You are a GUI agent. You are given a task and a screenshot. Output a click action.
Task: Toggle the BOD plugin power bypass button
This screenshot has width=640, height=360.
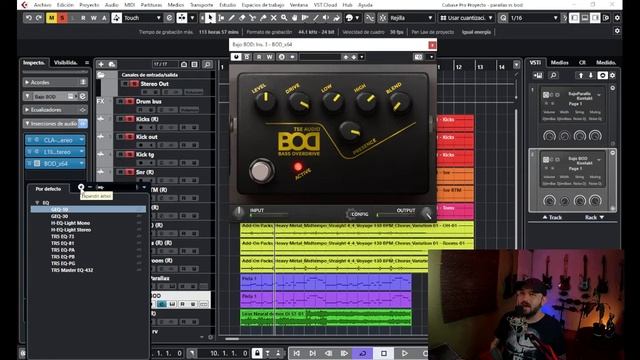point(236,57)
